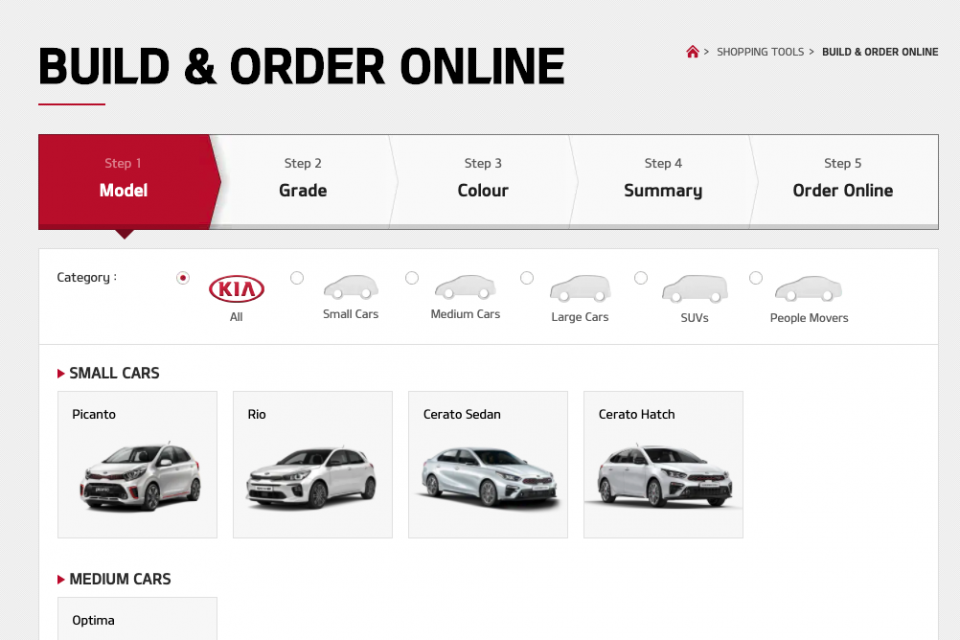
Task: Click the BUILD & ORDER ONLINE breadcrumb
Action: [880, 52]
